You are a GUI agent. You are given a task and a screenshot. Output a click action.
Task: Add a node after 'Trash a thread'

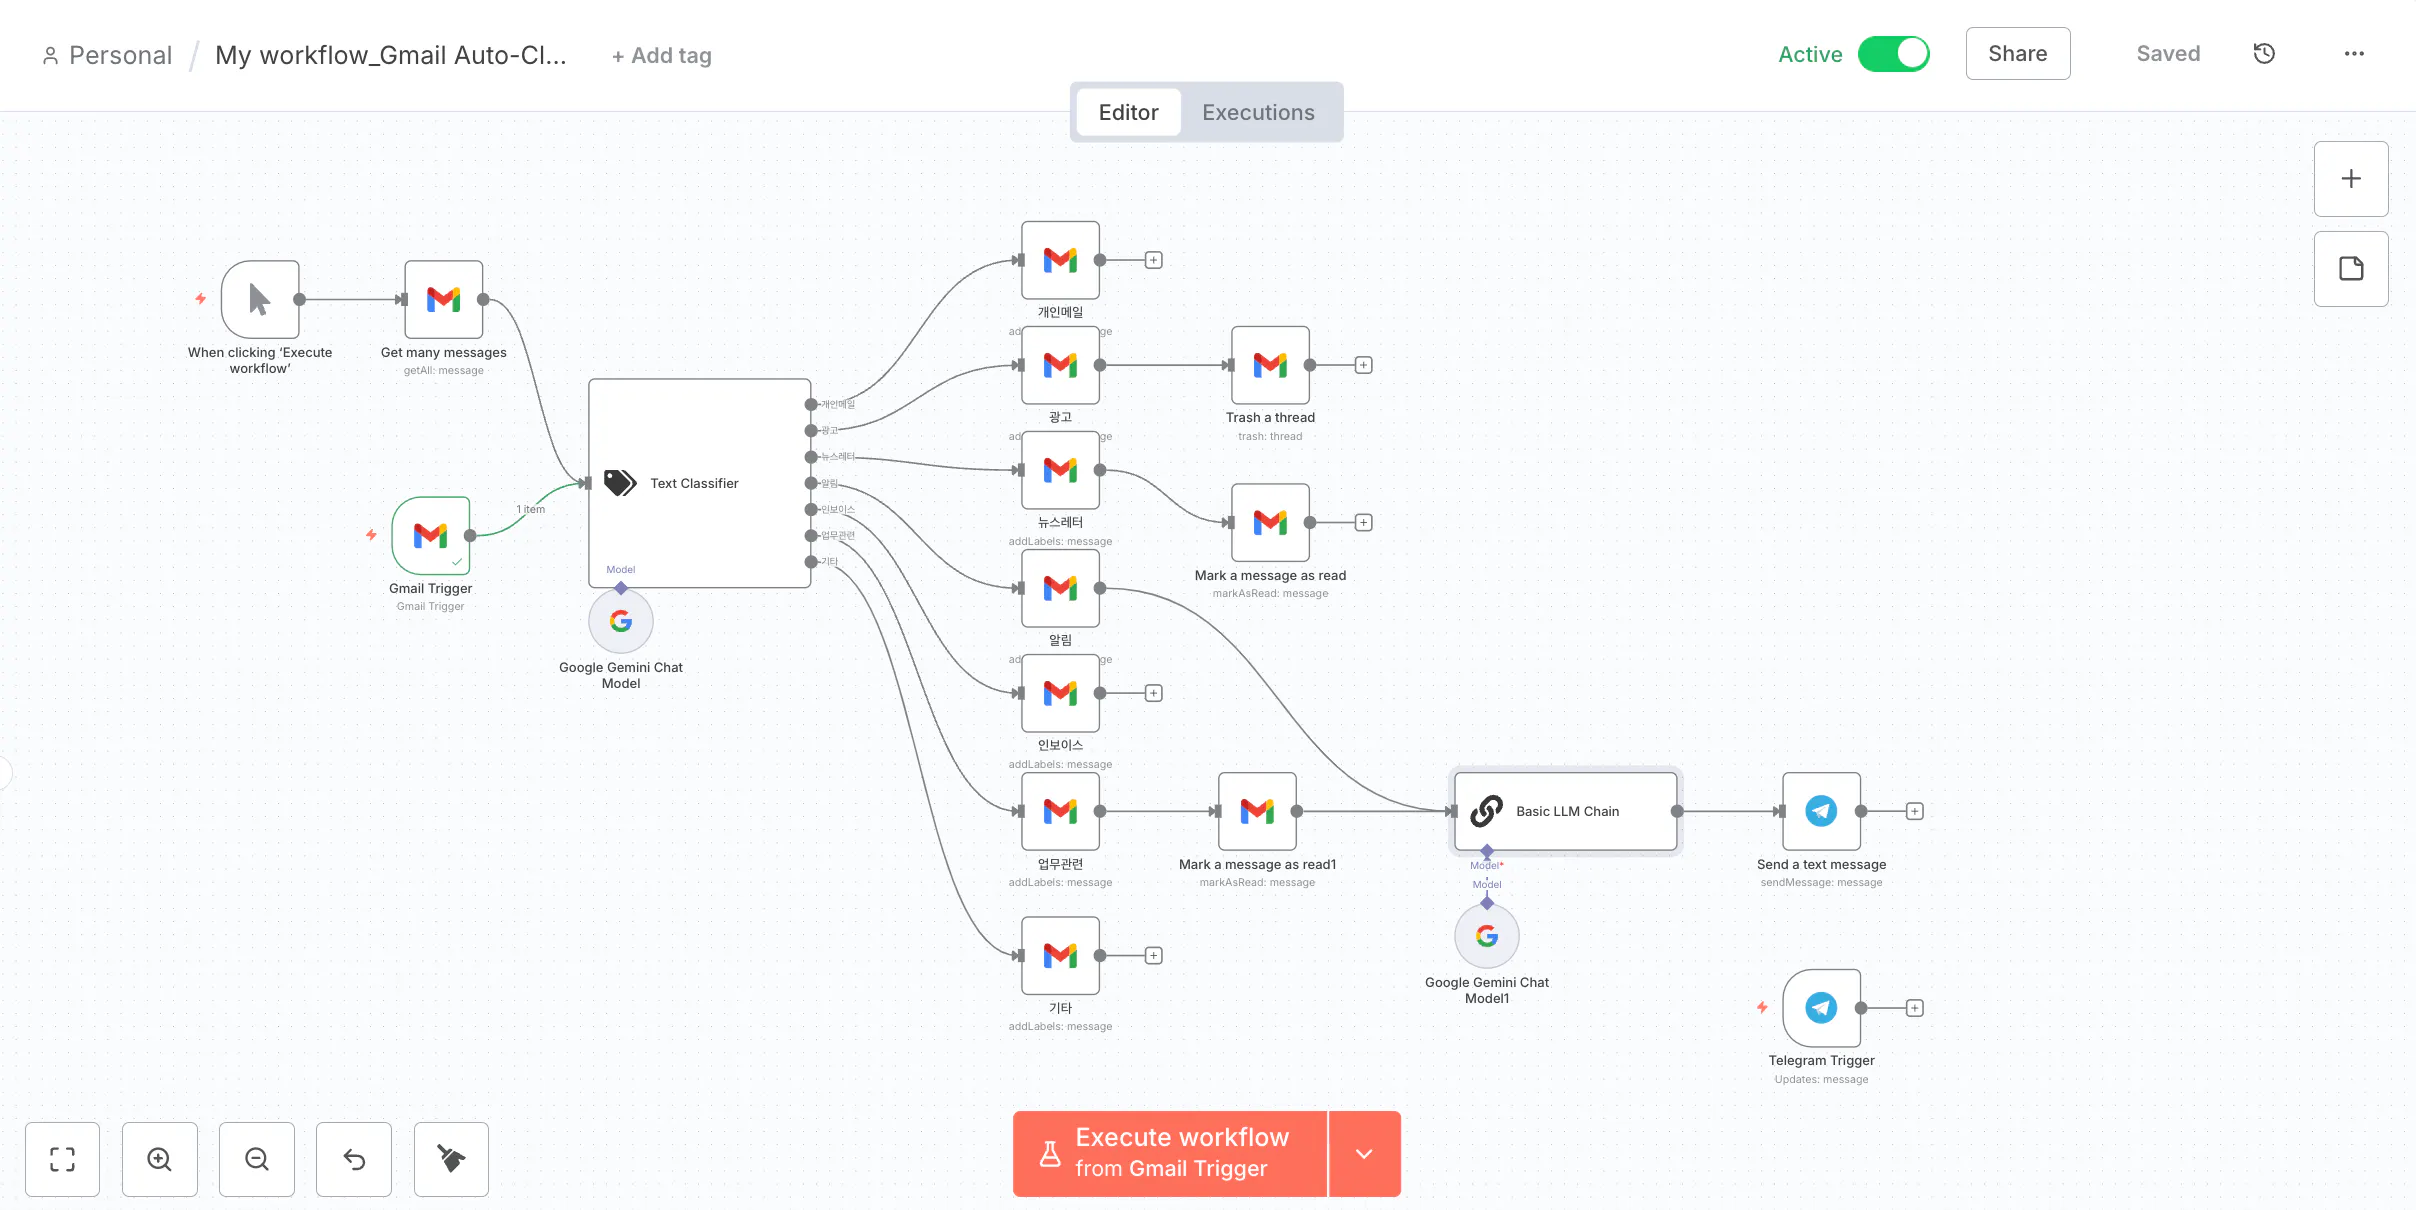pos(1363,365)
